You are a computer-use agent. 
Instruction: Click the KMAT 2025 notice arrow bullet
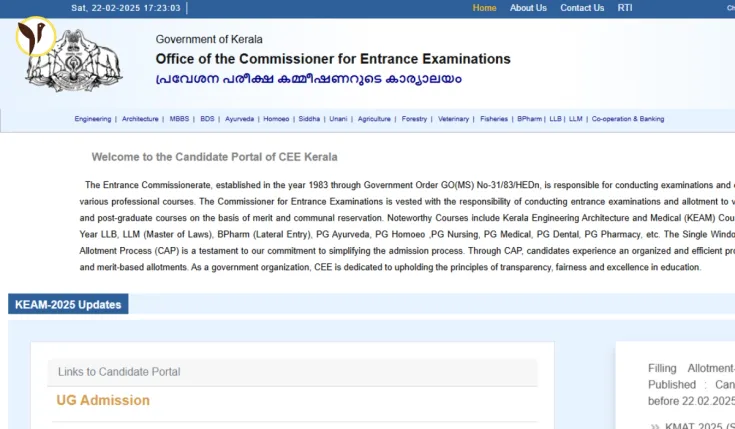655,426
